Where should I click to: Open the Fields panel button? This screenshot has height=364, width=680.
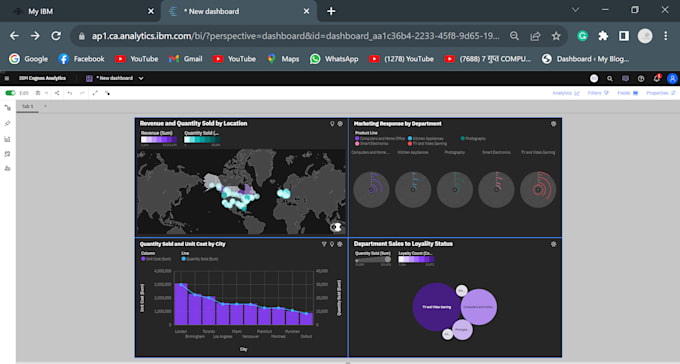pos(628,93)
